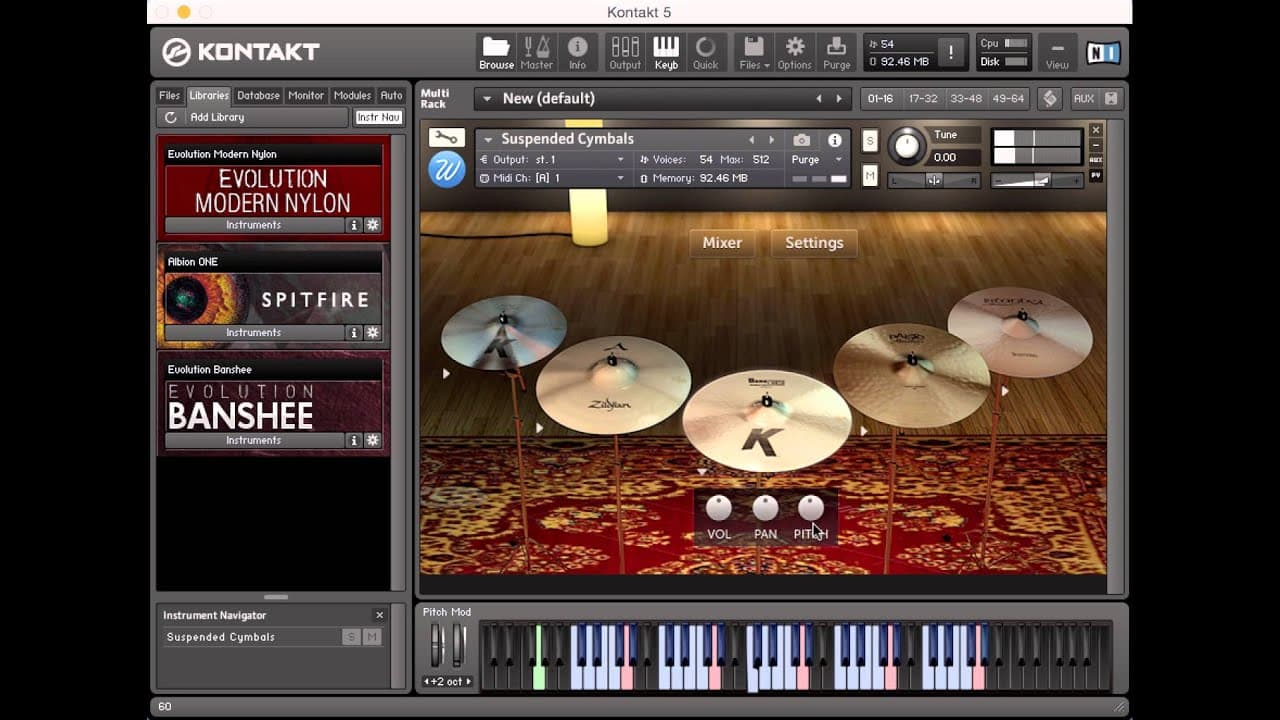Open the Master metronome panel
Screen dimensions: 1280x720
(x=536, y=53)
